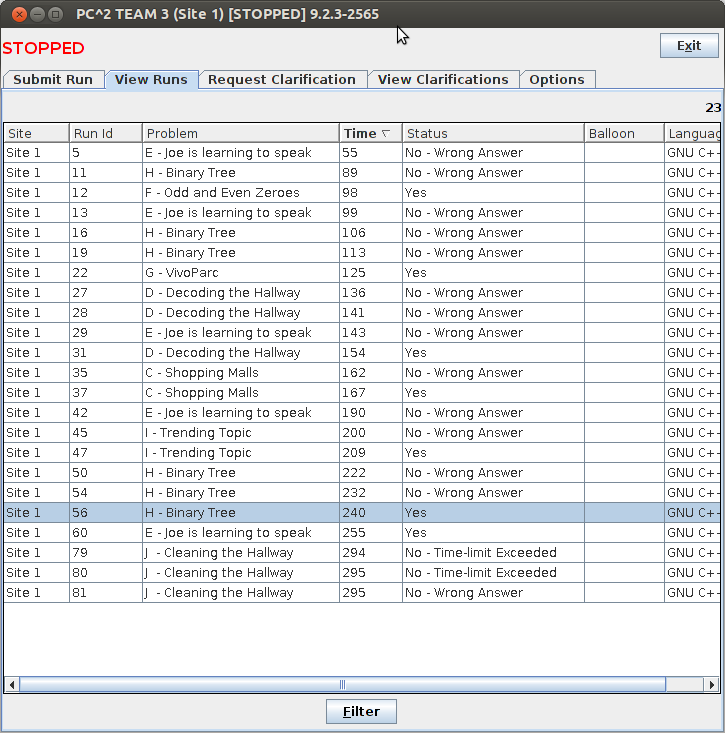Image resolution: width=725 pixels, height=733 pixels.
Task: Select run 22 G - VivoParc row
Action: click(x=240, y=273)
